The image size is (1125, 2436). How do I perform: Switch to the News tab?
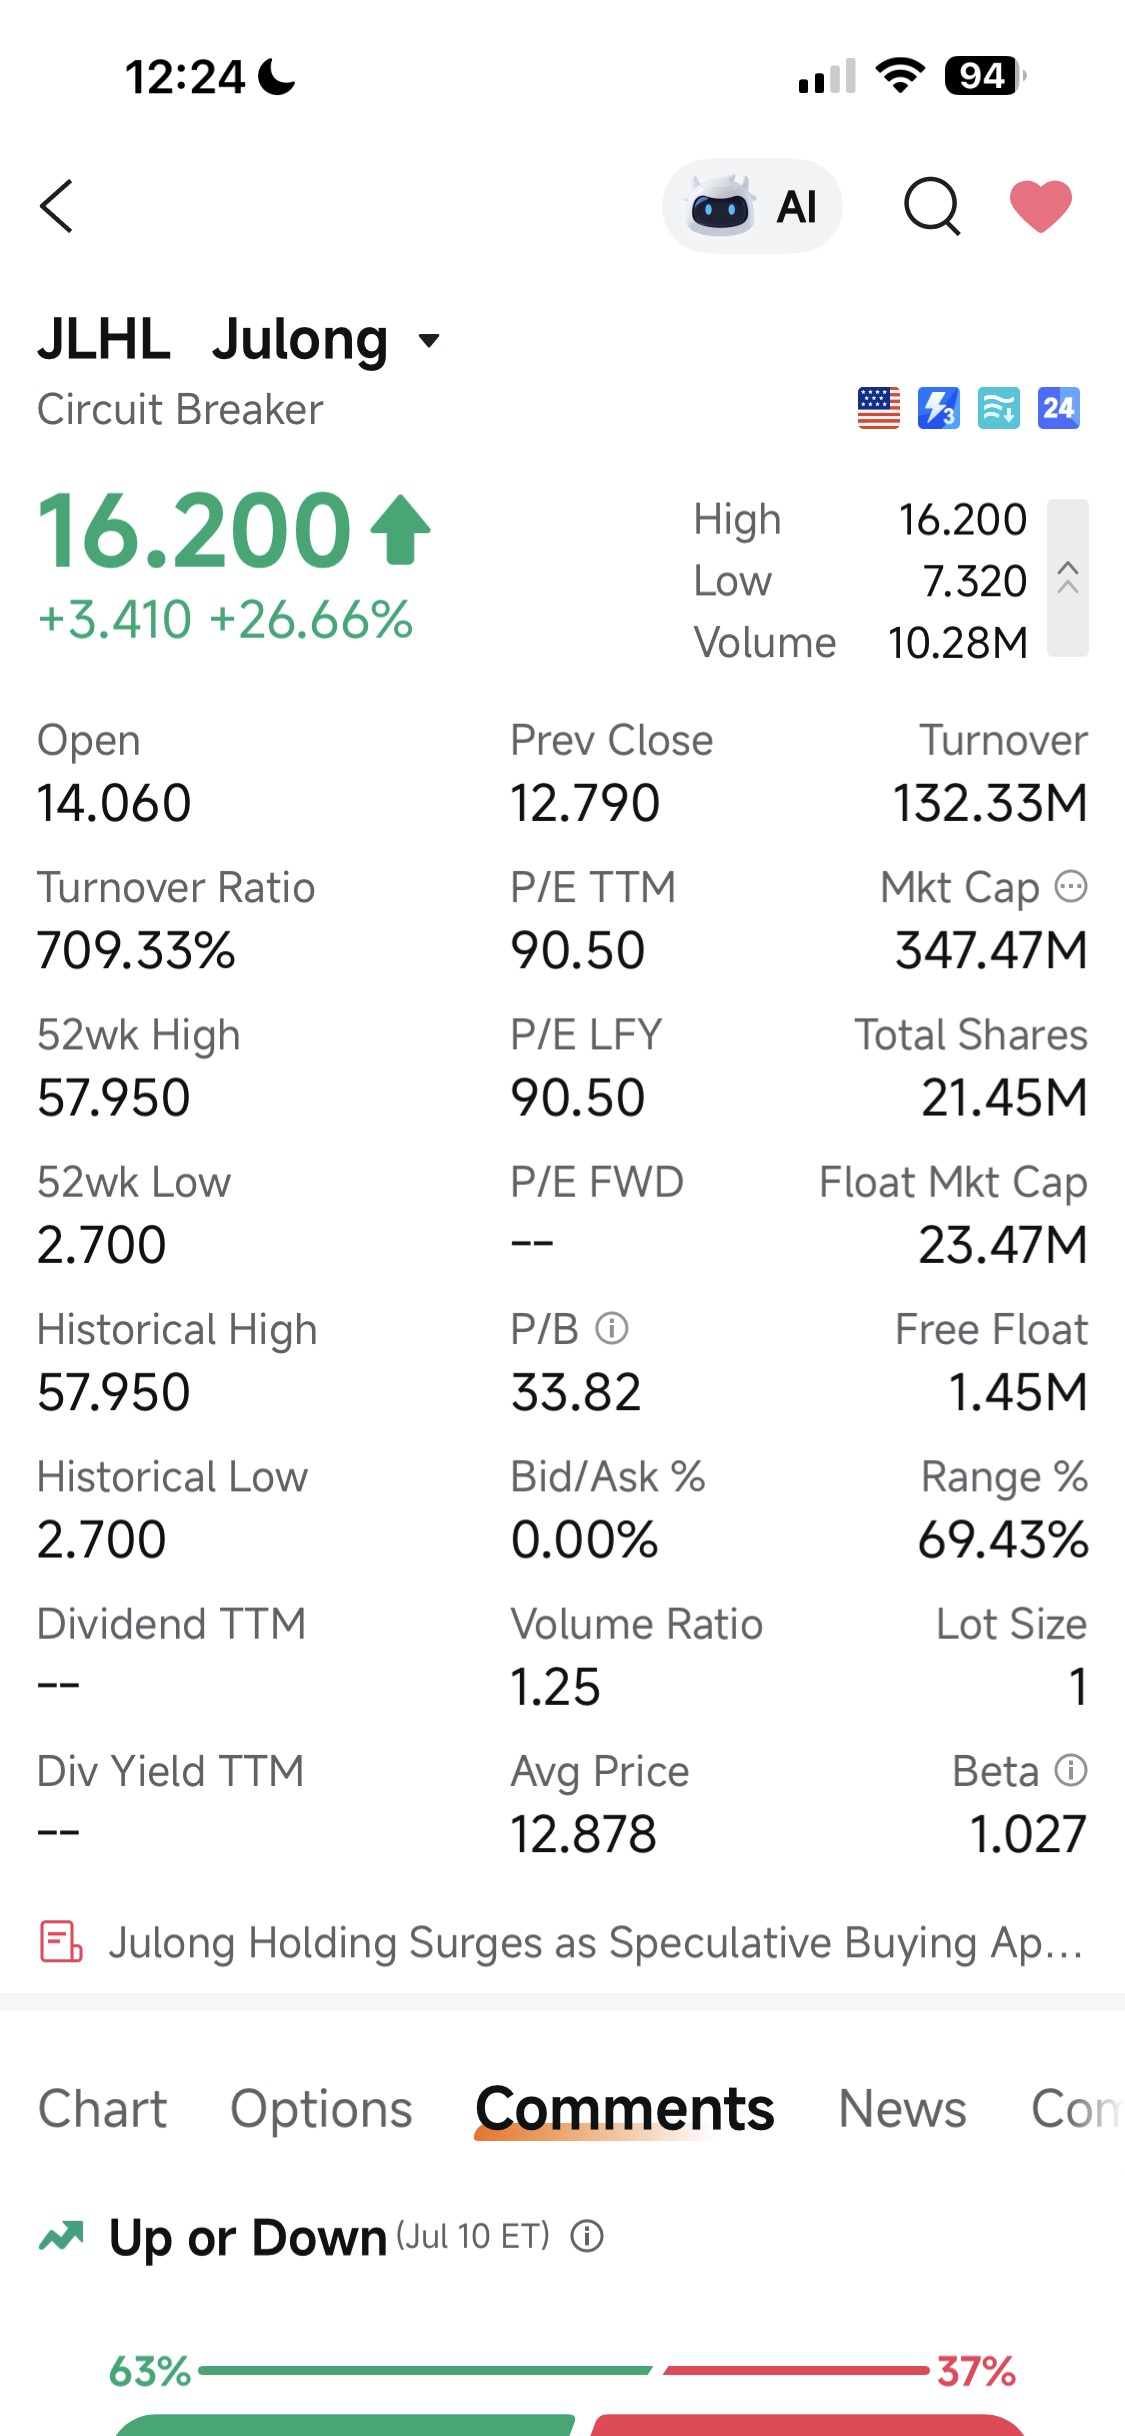(x=902, y=2109)
